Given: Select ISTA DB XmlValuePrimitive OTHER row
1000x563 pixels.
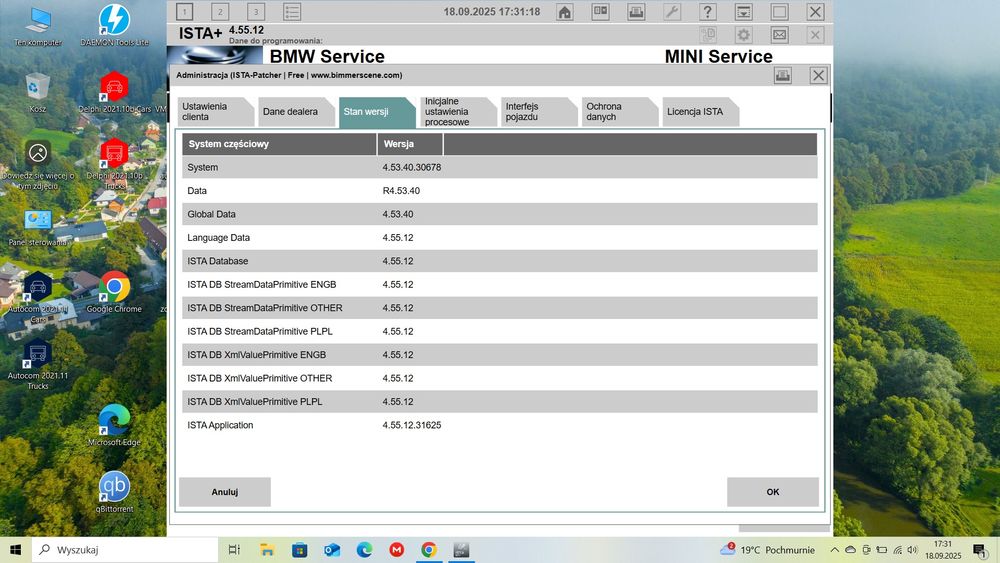Looking at the screenshot, I should pyautogui.click(x=499, y=378).
